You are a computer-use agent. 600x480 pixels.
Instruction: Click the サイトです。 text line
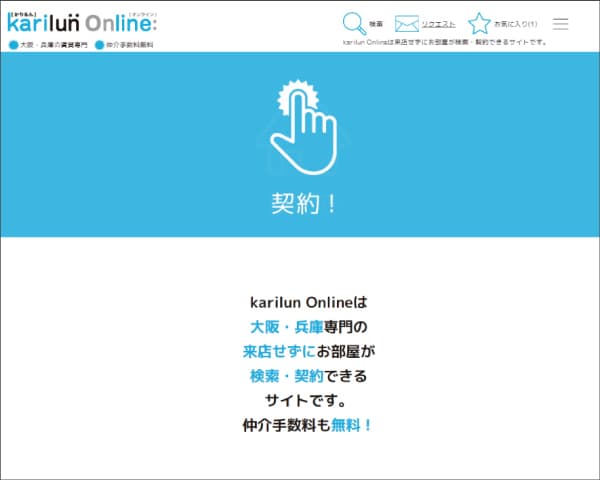pos(306,400)
